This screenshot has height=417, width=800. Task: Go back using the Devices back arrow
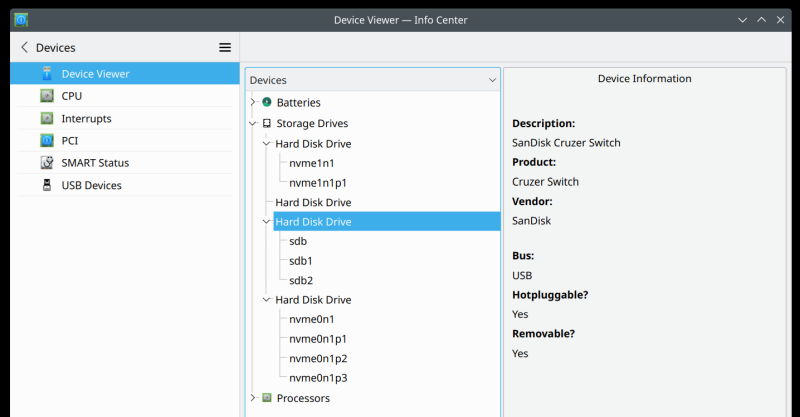tap(24, 47)
